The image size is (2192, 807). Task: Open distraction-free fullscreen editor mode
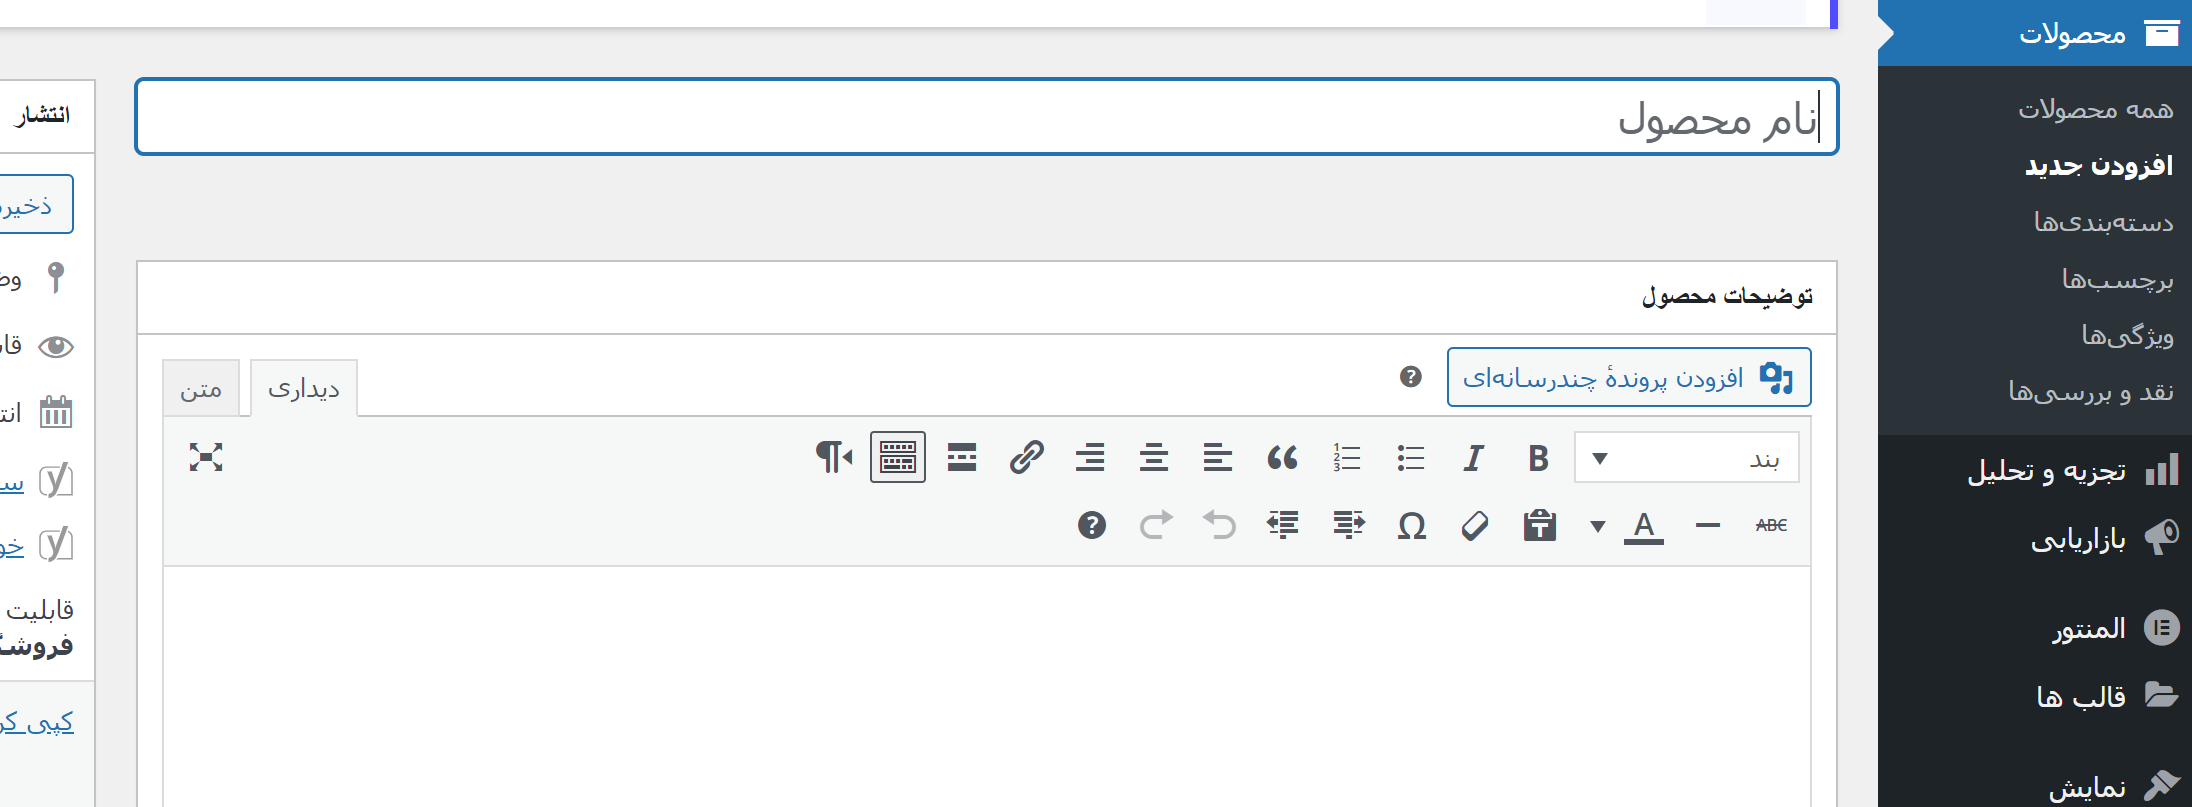point(206,458)
